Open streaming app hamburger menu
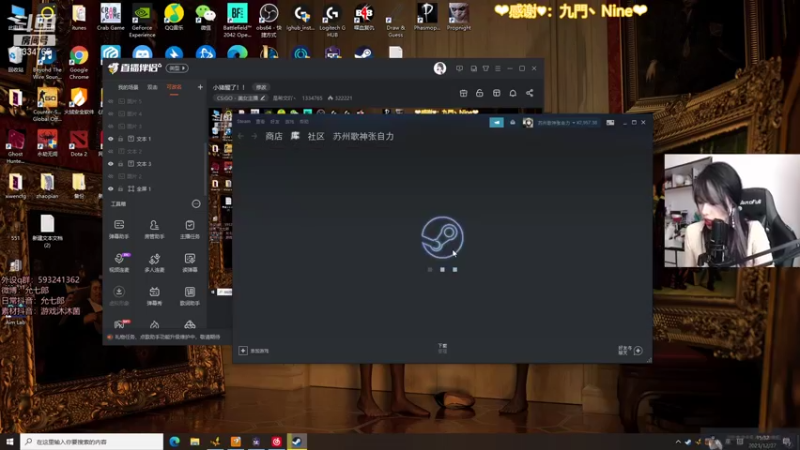The image size is (800, 450). pyautogui.click(x=498, y=68)
